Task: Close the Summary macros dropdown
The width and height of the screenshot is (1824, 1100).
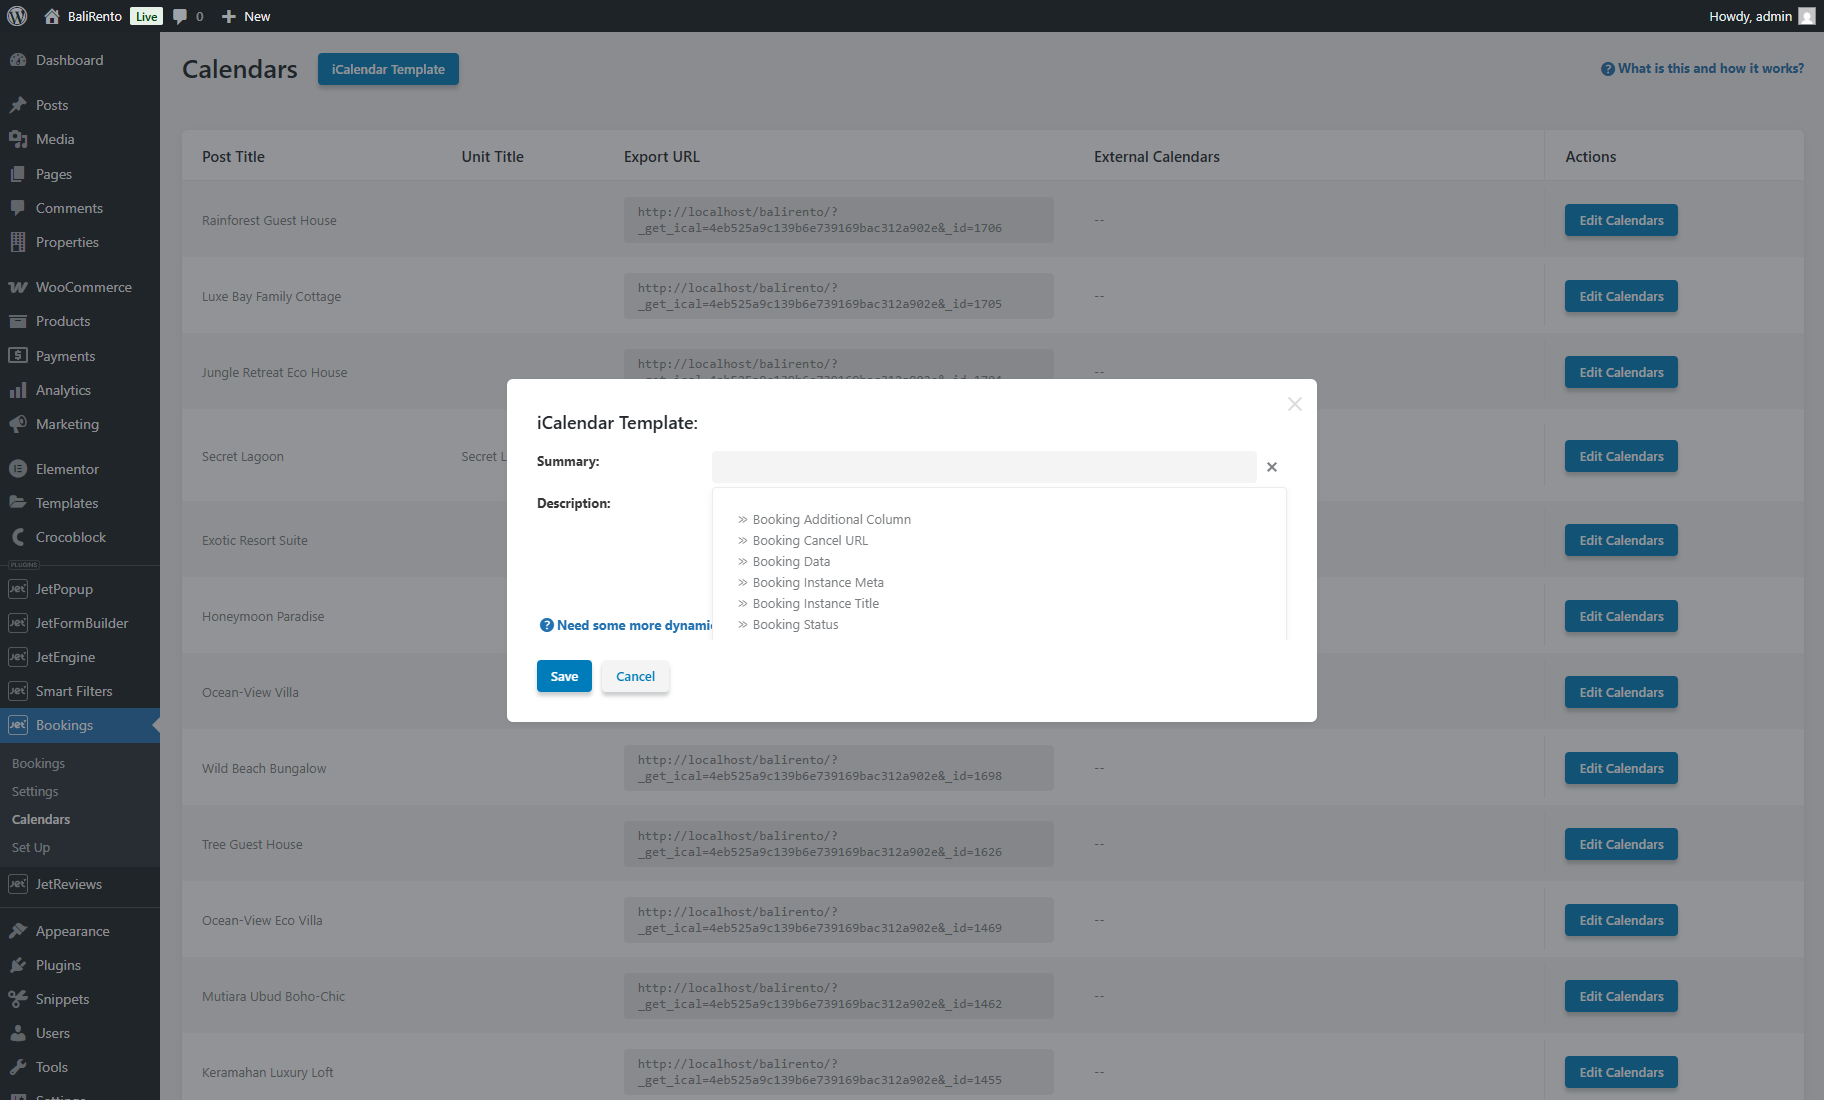Action: tap(1272, 467)
